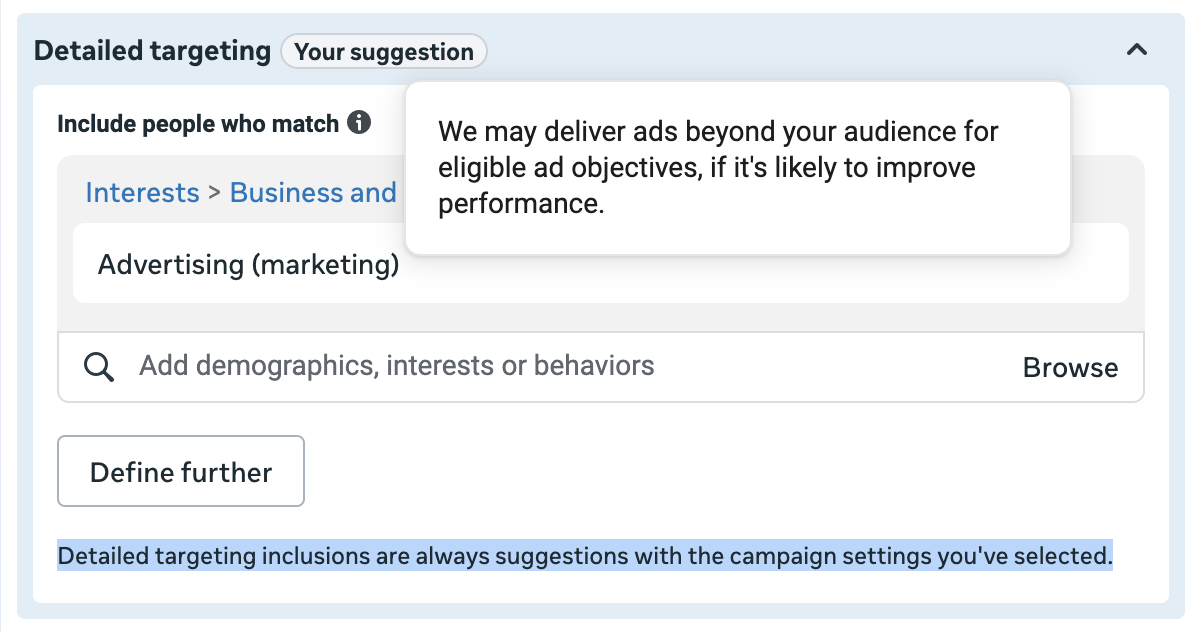Select the Advertising (marketing) interest row
This screenshot has width=1200, height=632.
pos(249,265)
